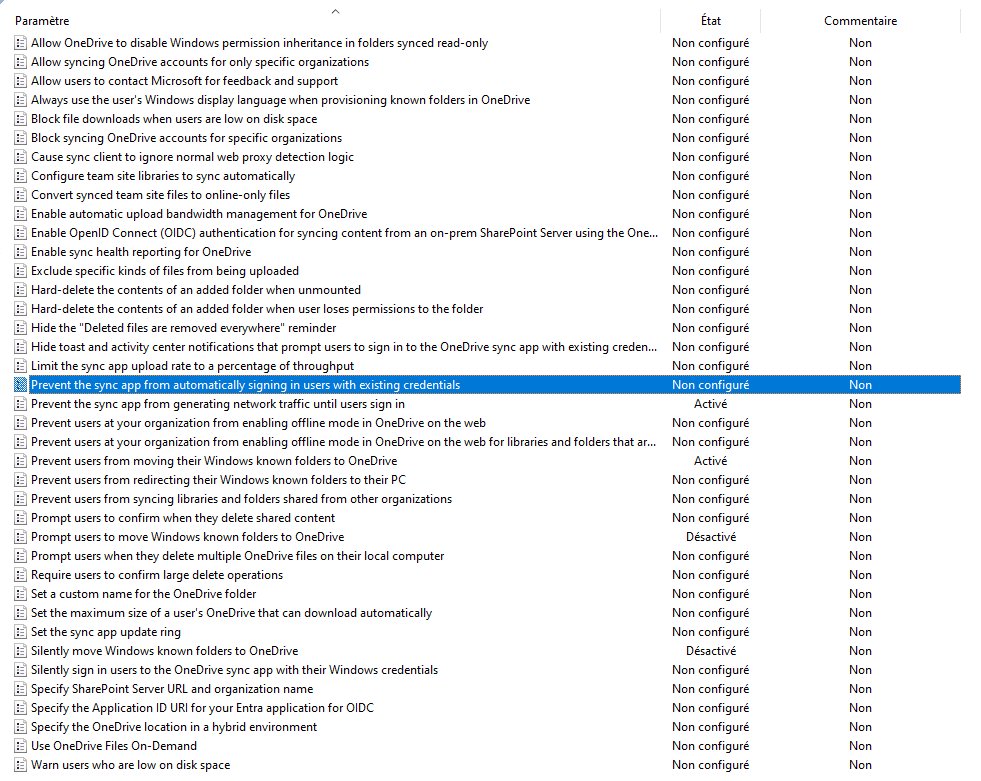Click the Non comment cell of "Warn users who are low on disk space"

pyautogui.click(x=860, y=765)
